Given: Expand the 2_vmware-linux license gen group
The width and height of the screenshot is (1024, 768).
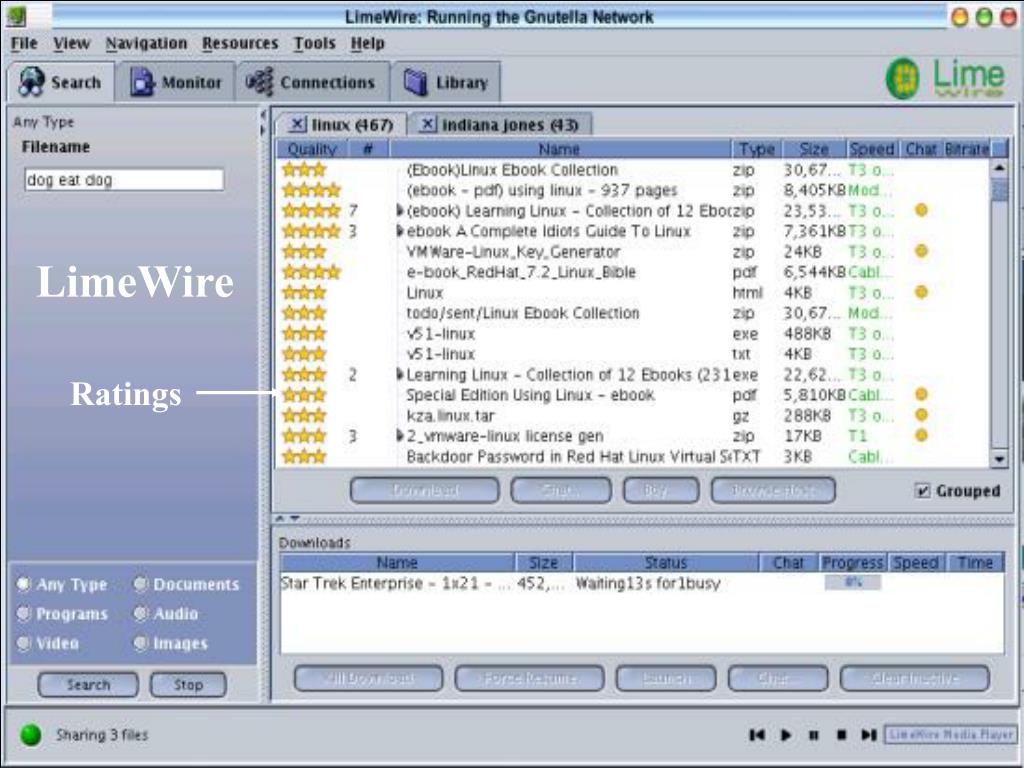Looking at the screenshot, I should (x=400, y=436).
